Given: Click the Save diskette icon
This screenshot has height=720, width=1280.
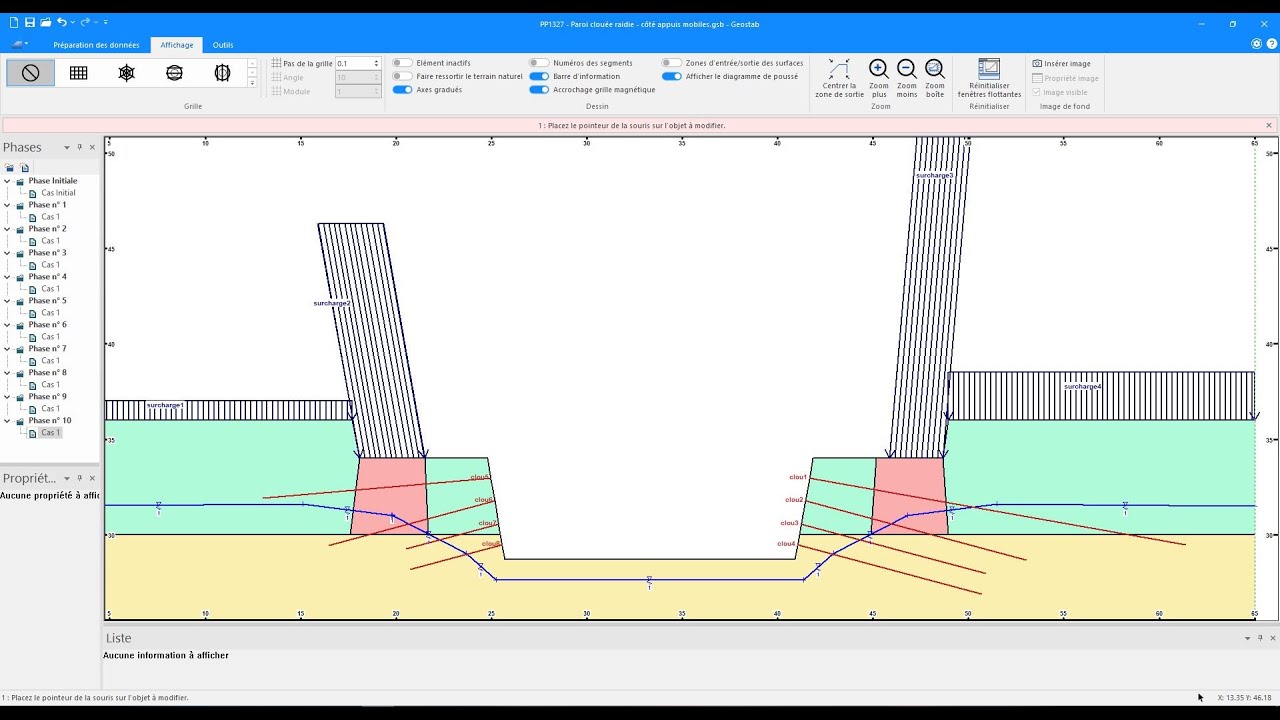Looking at the screenshot, I should 30,22.
